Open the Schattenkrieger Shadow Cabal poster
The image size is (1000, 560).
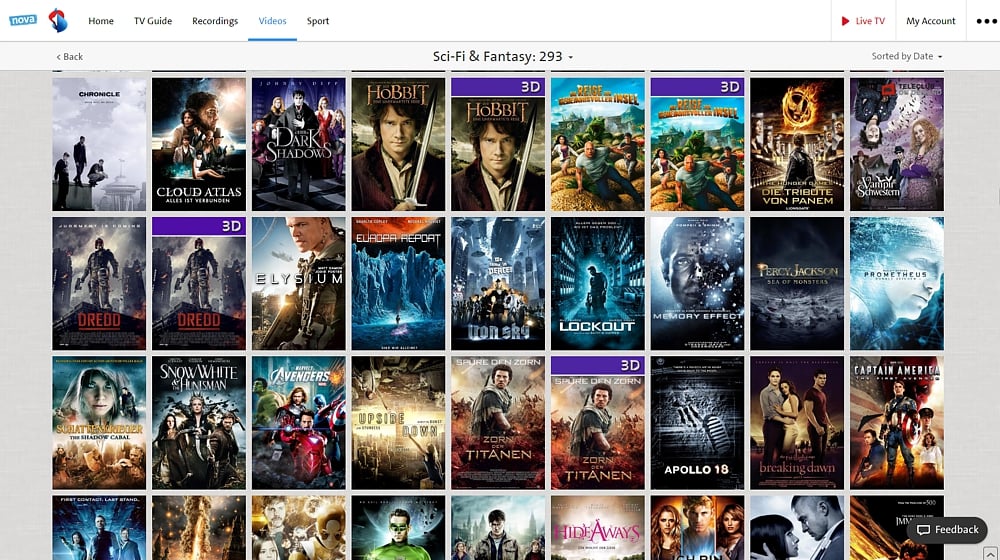[x=99, y=422]
